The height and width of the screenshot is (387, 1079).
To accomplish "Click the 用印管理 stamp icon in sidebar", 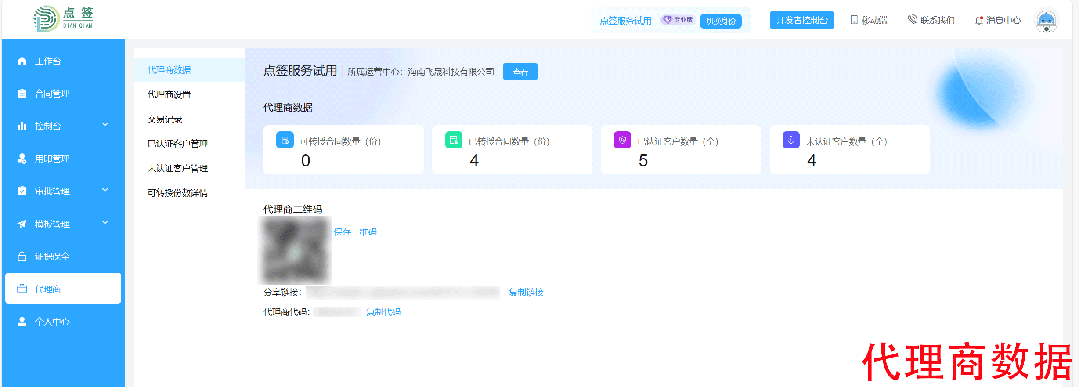I will (x=22, y=158).
